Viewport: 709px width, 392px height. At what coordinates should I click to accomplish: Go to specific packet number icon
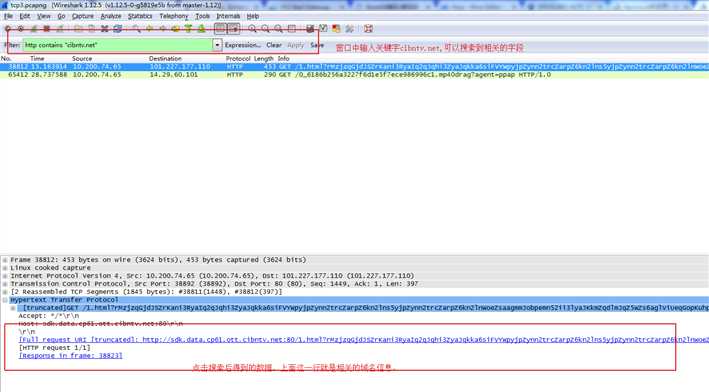coord(175,28)
